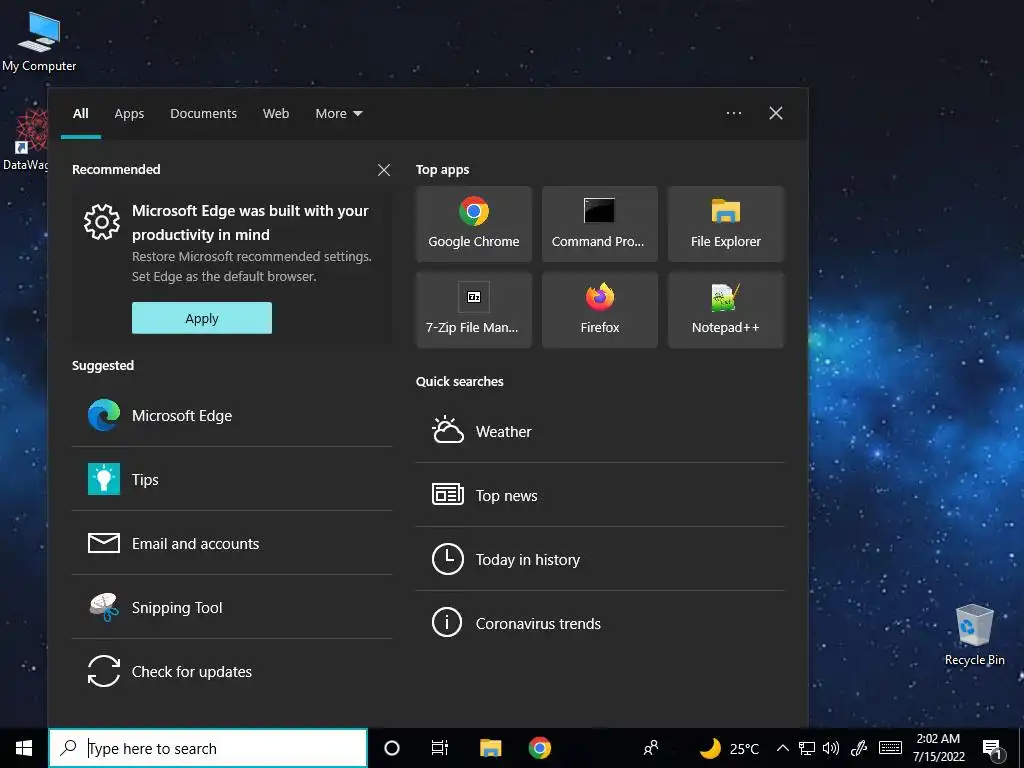Open Email and accounts settings

[232, 543]
